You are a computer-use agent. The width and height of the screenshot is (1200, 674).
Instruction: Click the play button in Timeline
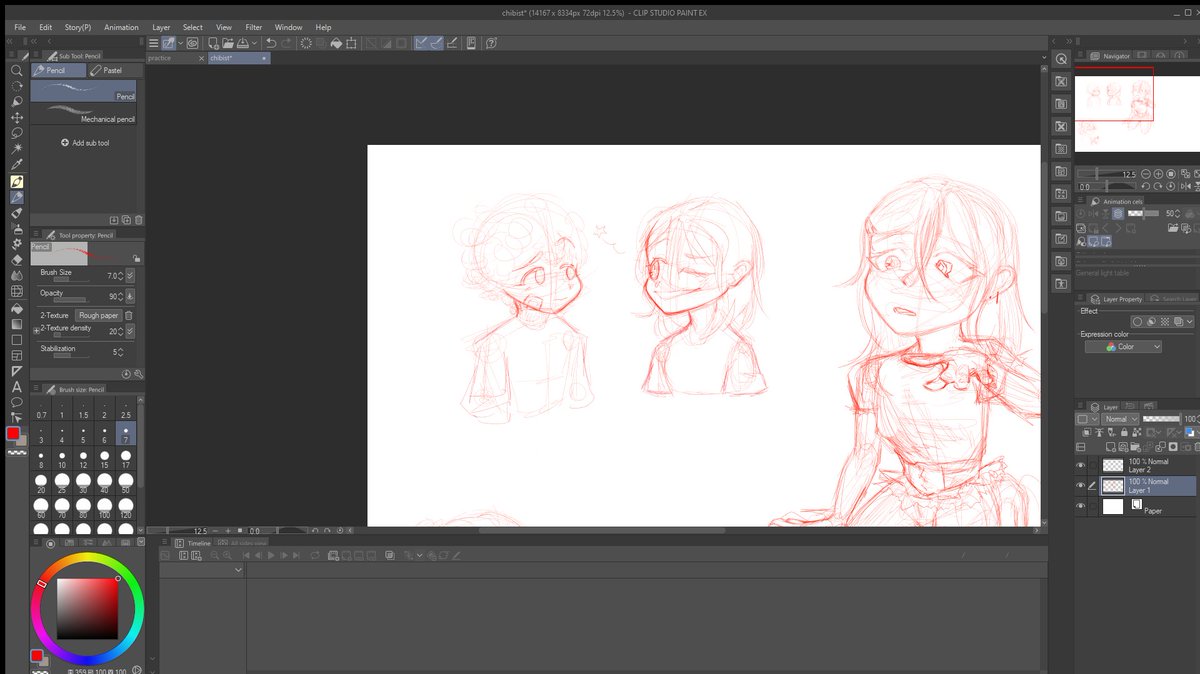[270, 554]
